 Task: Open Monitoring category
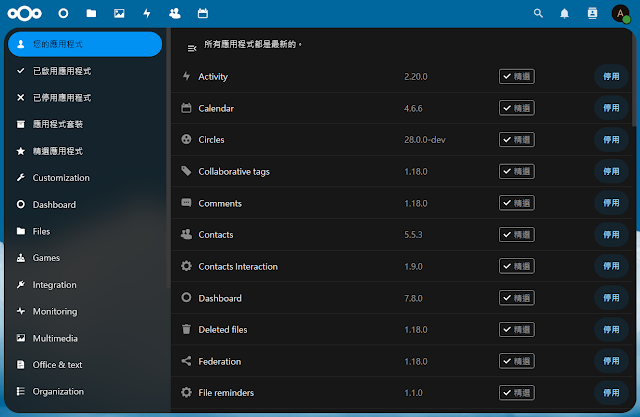click(x=85, y=311)
